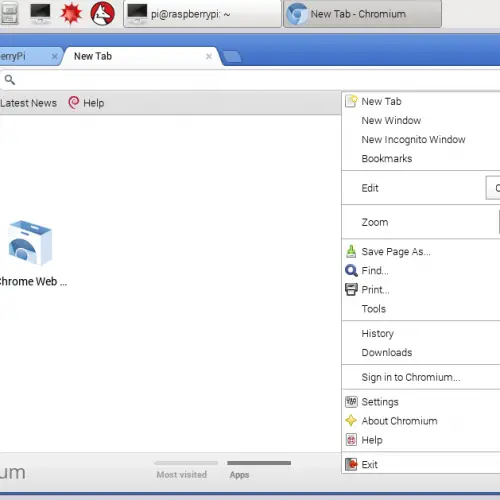Image resolution: width=500 pixels, height=500 pixels.
Task: Click the printer icon beside Print
Action: pyautogui.click(x=351, y=289)
